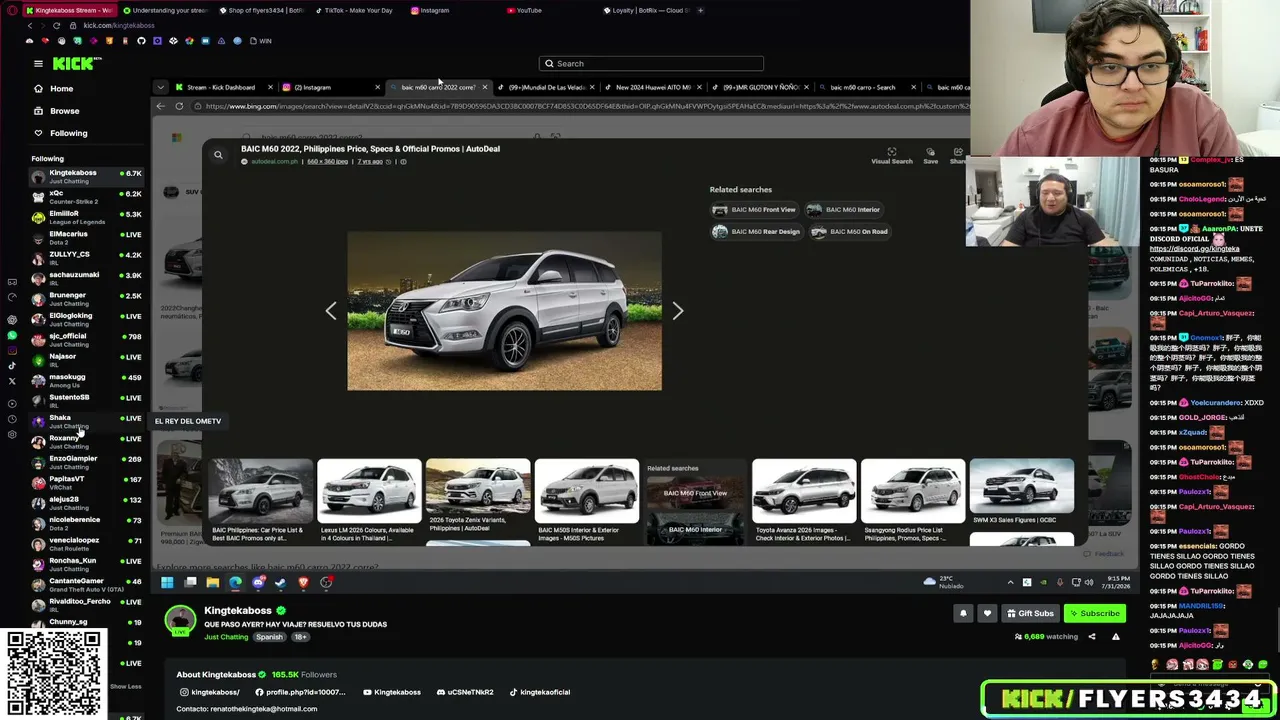Click the outer browser reload button

click(57, 25)
